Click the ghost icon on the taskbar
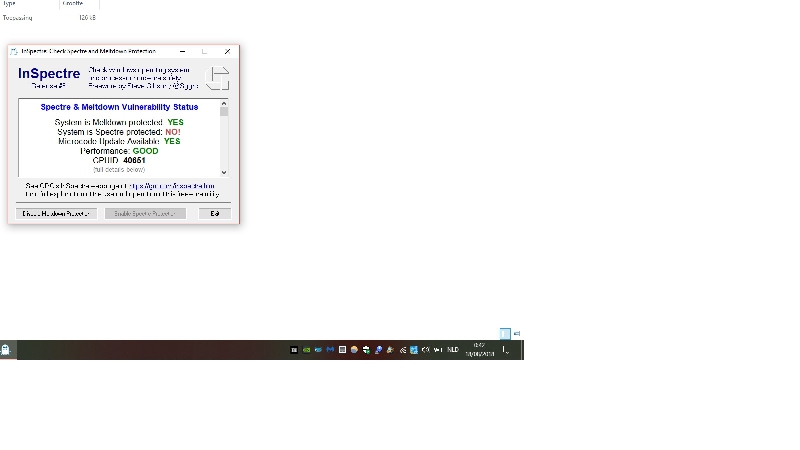 tap(6, 350)
